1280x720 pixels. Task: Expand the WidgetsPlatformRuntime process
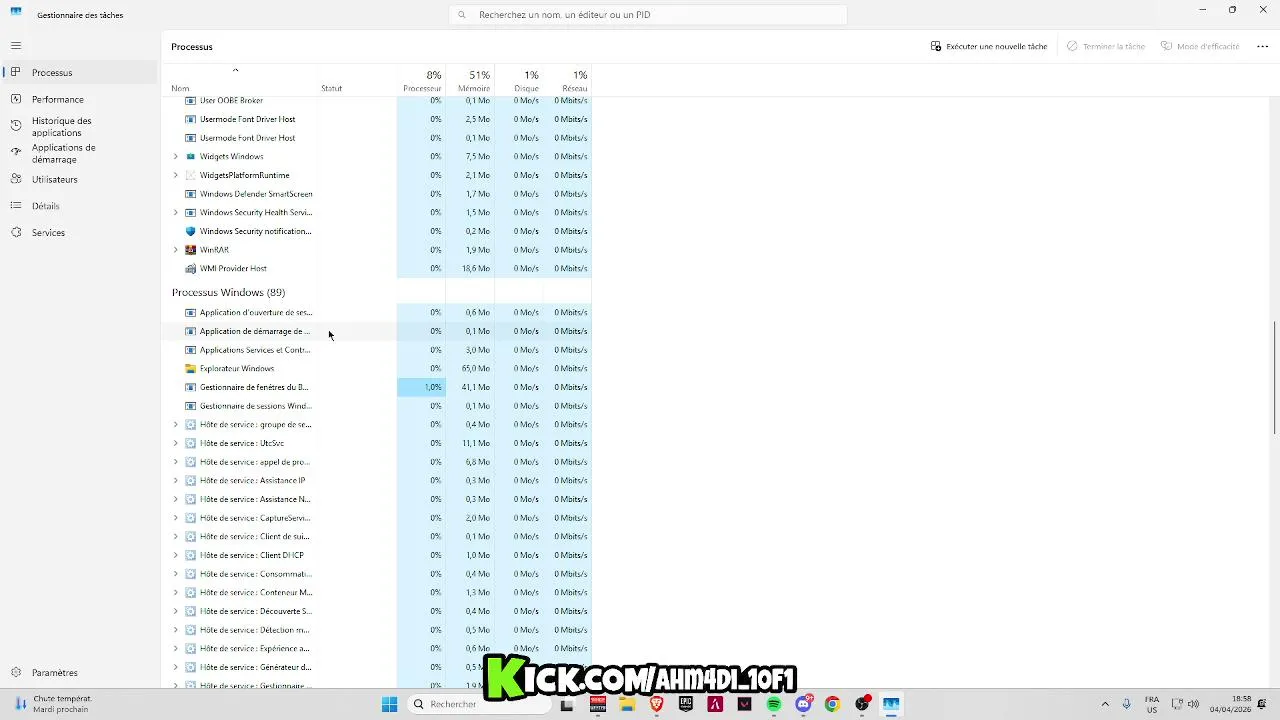click(176, 175)
